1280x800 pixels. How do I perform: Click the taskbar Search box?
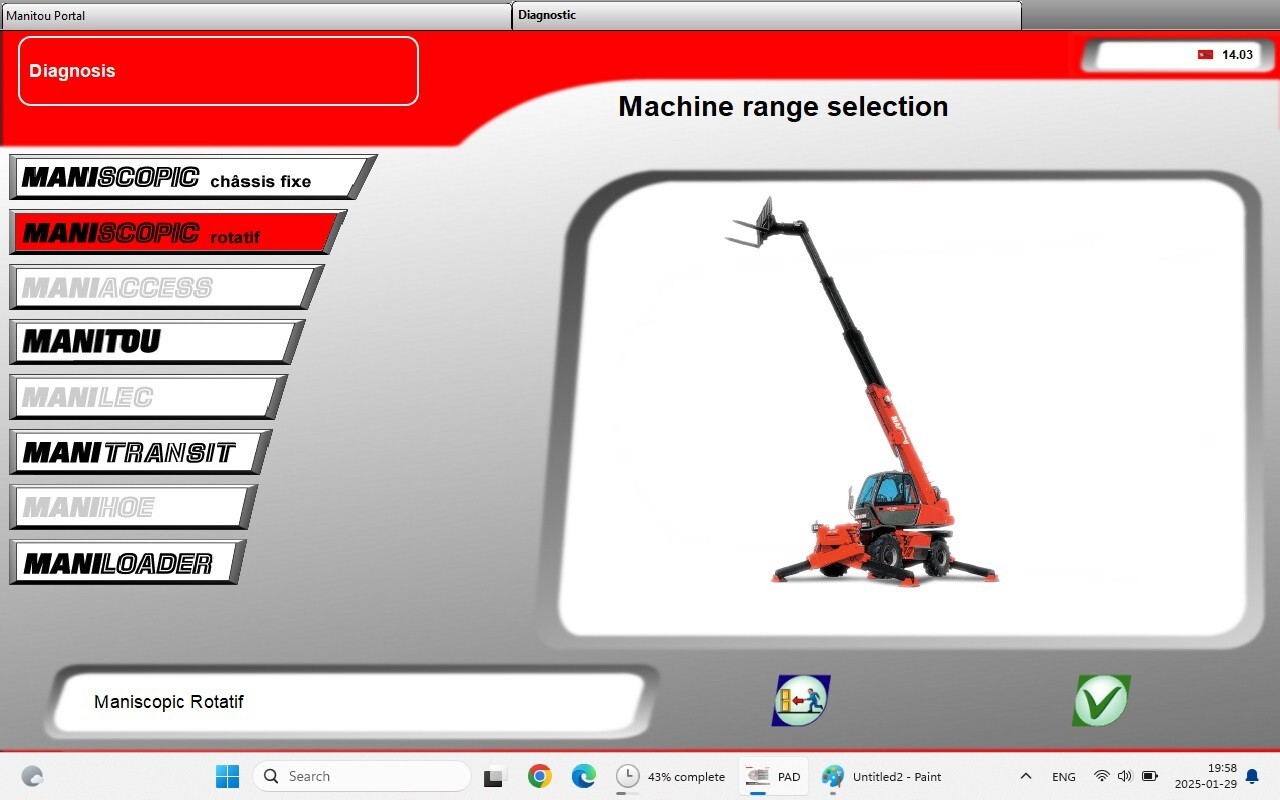pyautogui.click(x=361, y=776)
